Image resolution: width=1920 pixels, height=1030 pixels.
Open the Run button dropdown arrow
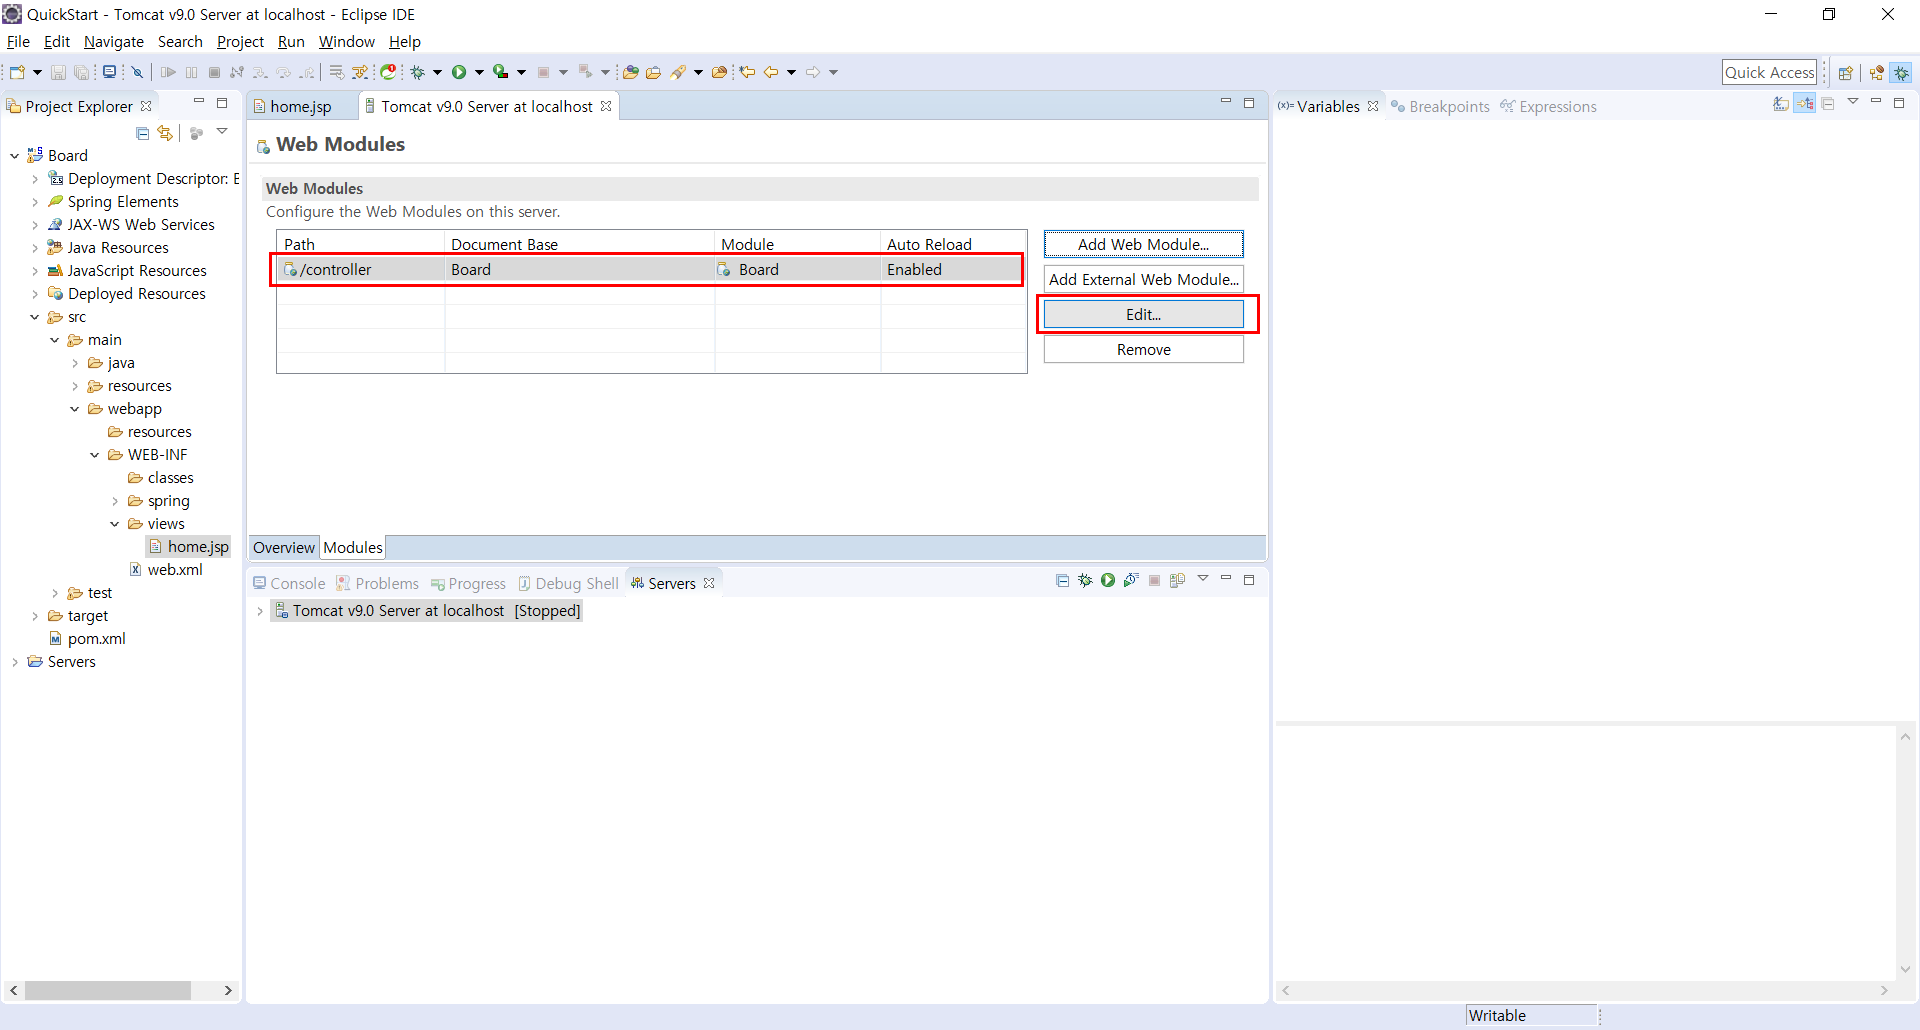pyautogui.click(x=480, y=72)
